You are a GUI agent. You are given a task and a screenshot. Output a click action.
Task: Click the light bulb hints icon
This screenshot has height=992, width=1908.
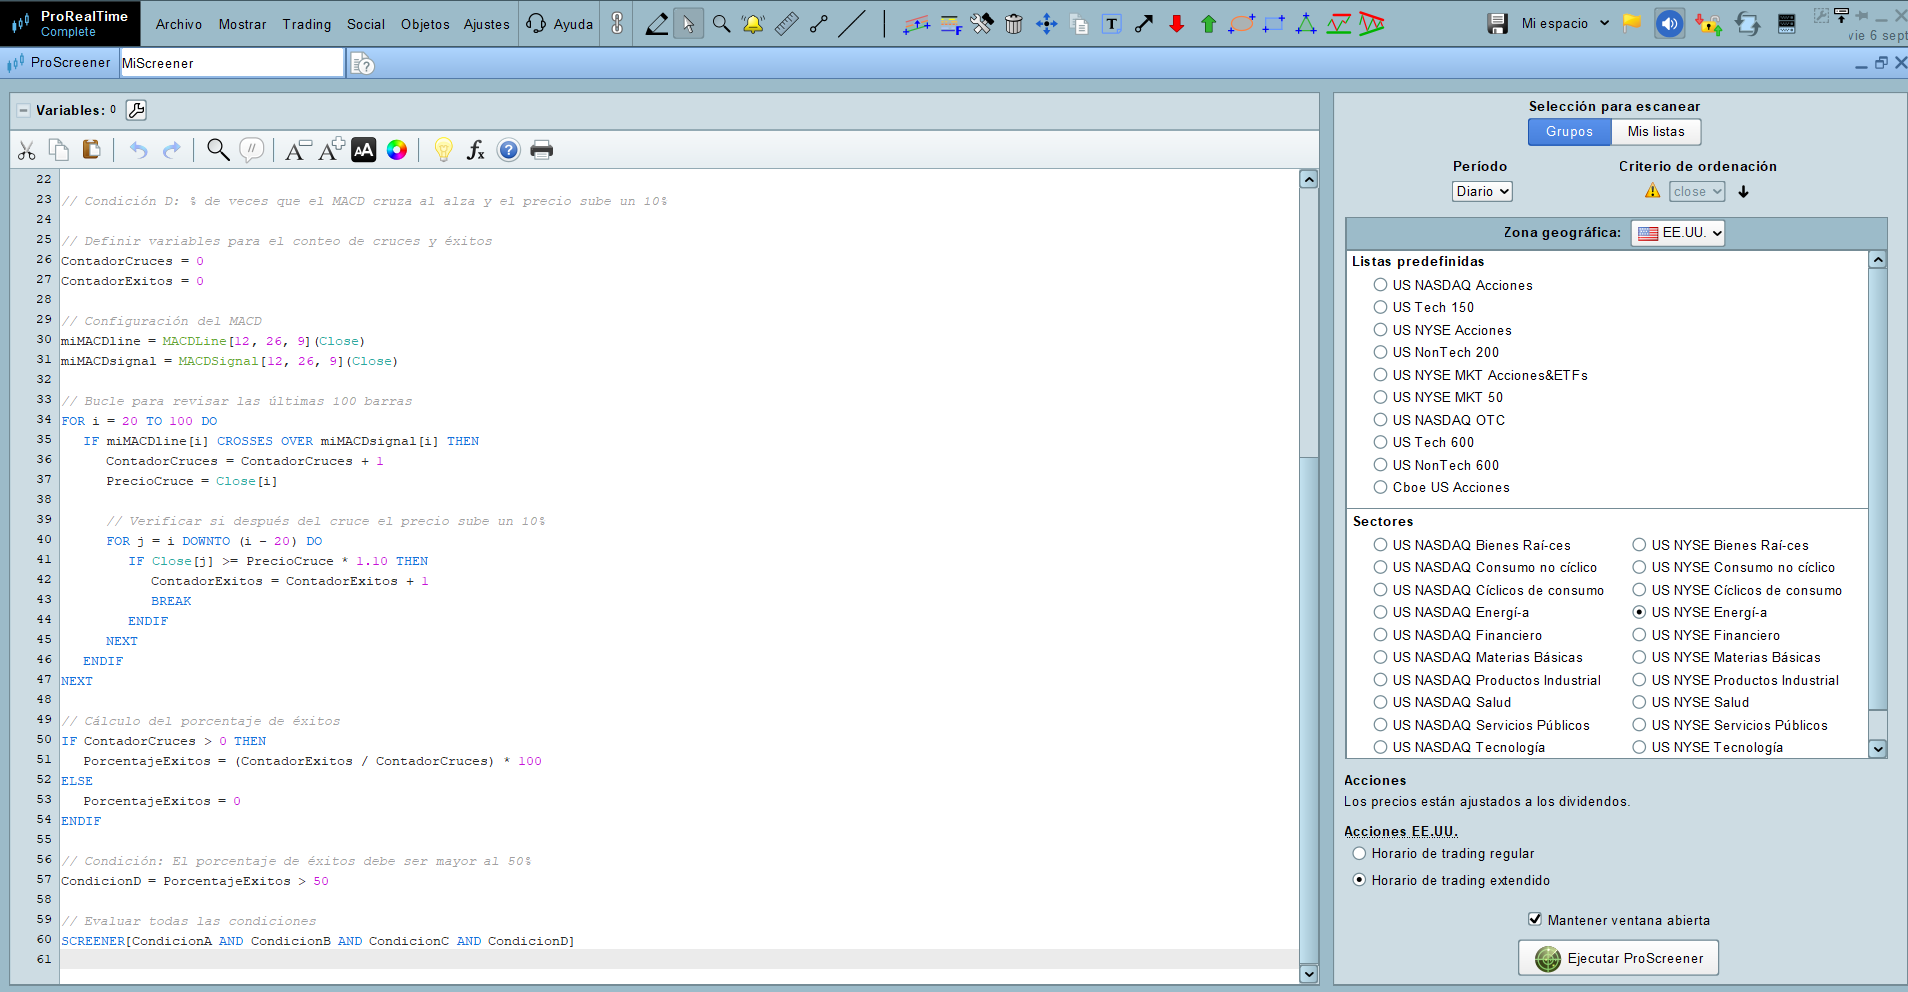point(443,150)
